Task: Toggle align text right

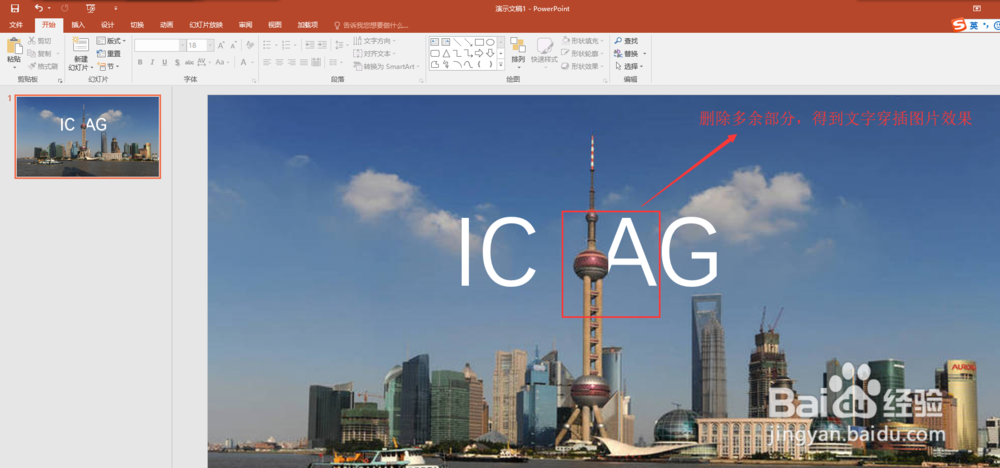Action: [x=291, y=62]
